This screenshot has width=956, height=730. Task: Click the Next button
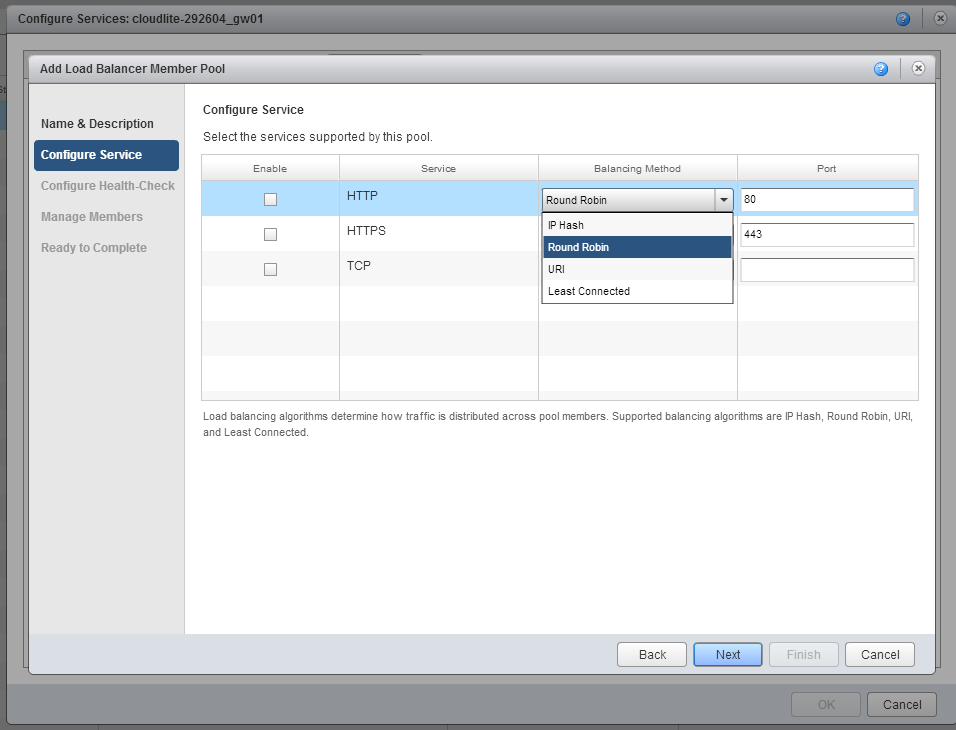(x=727, y=654)
